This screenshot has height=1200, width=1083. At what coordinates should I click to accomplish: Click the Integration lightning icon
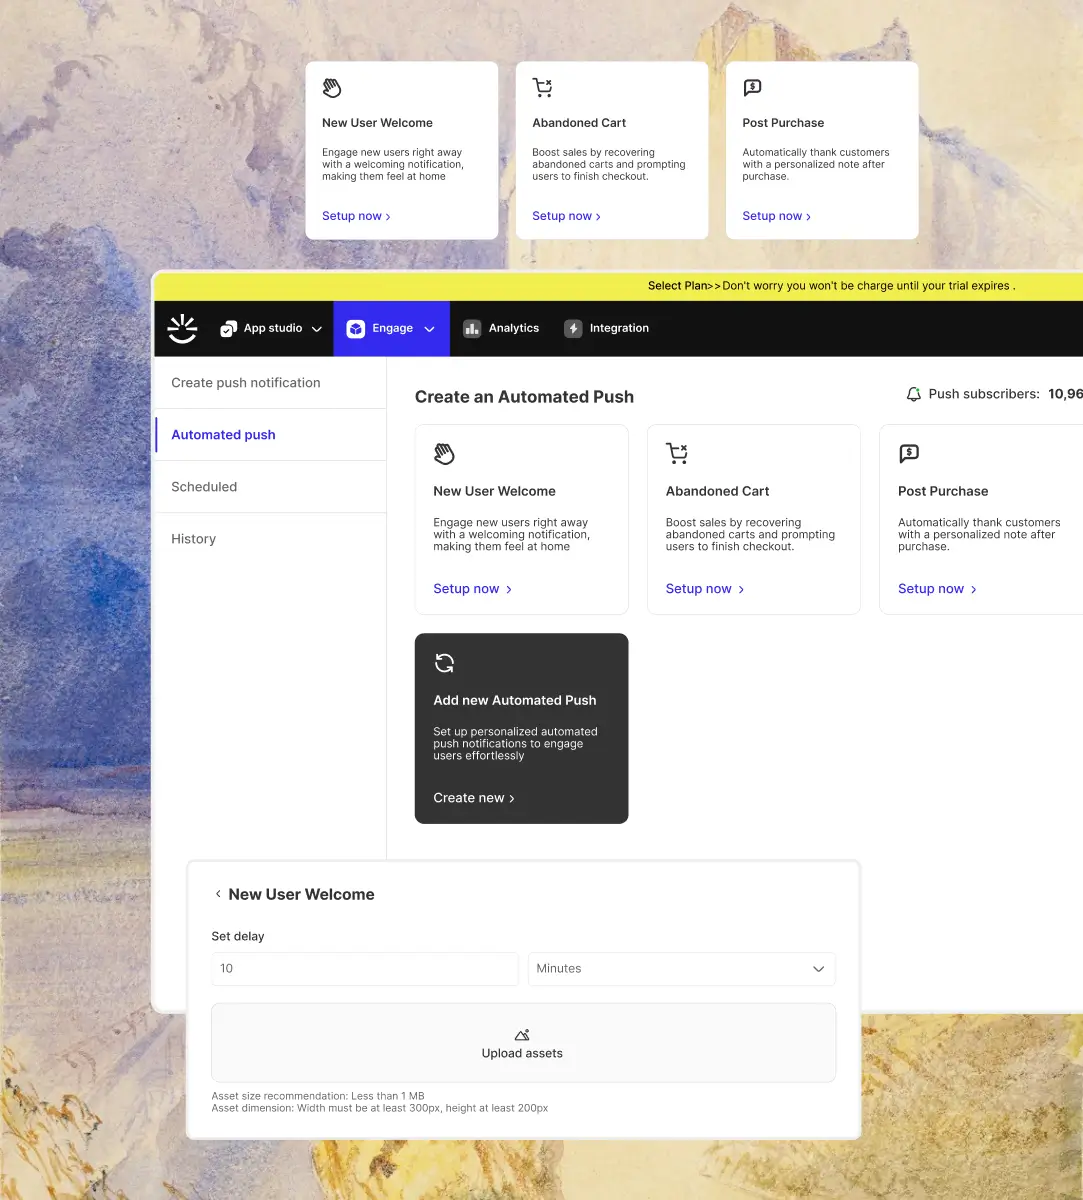coord(573,328)
